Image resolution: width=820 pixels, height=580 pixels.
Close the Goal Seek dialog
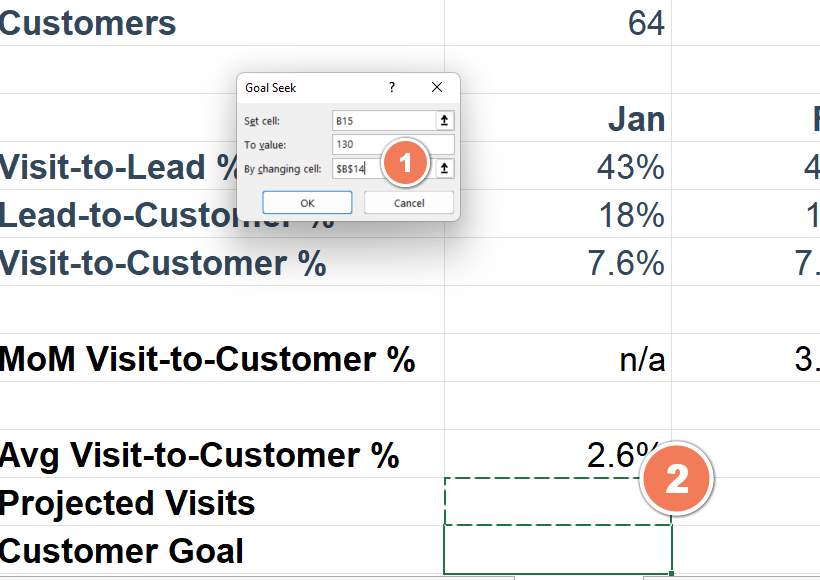coord(437,87)
